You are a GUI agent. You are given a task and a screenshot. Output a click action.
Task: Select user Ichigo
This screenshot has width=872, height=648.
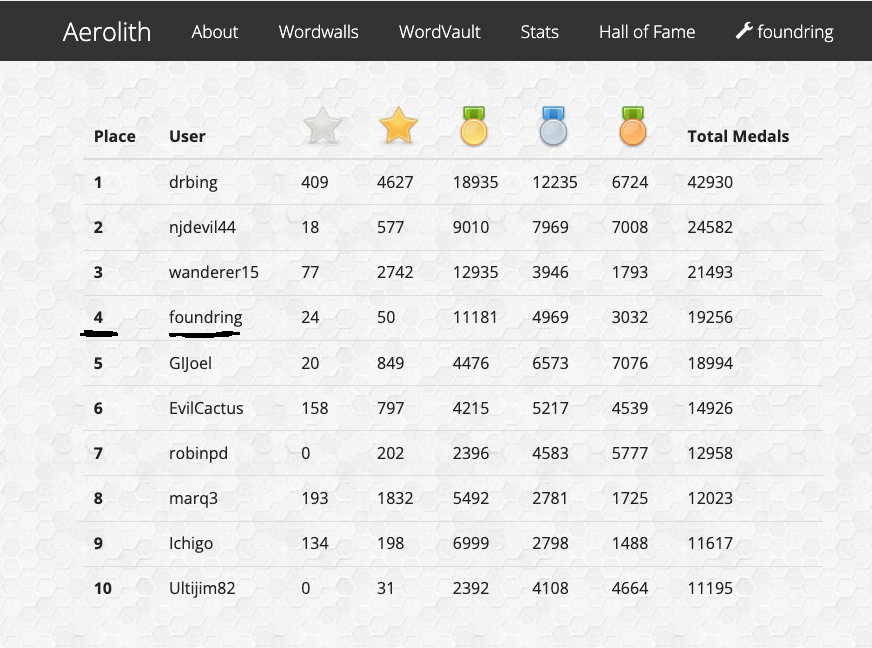point(191,544)
